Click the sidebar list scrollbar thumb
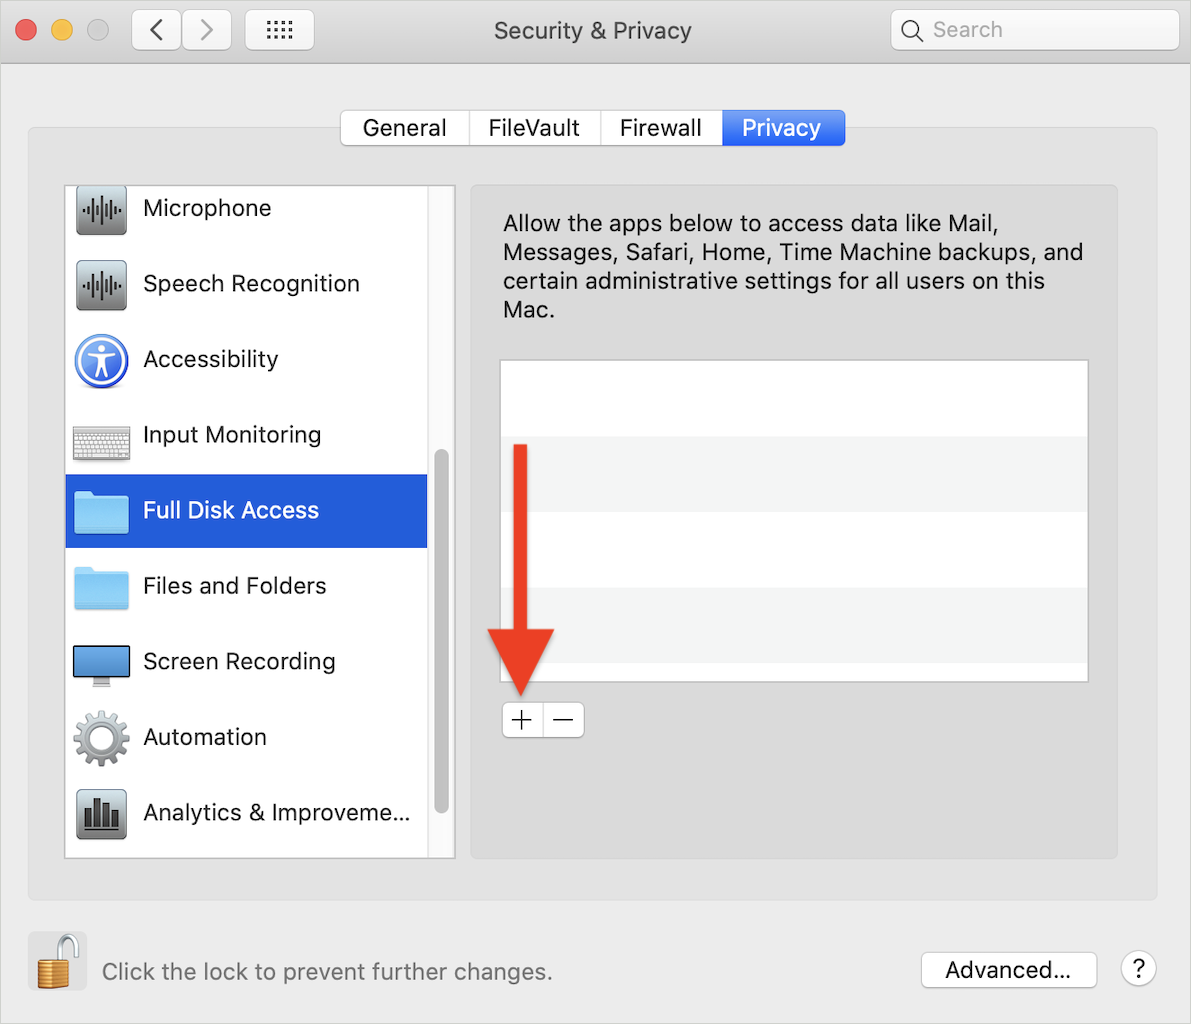1191x1024 pixels. coord(441,630)
